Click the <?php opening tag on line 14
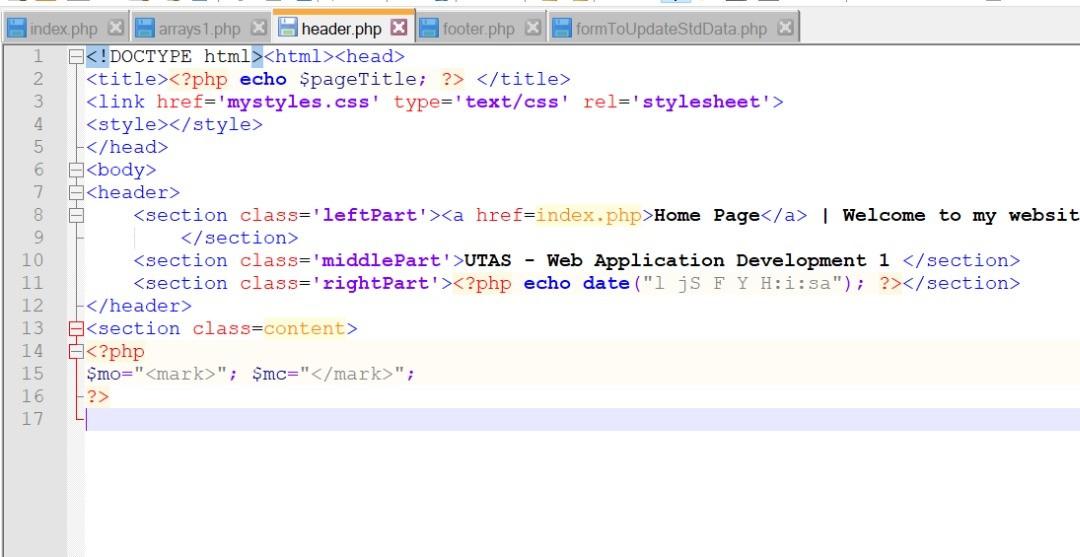 pos(115,352)
